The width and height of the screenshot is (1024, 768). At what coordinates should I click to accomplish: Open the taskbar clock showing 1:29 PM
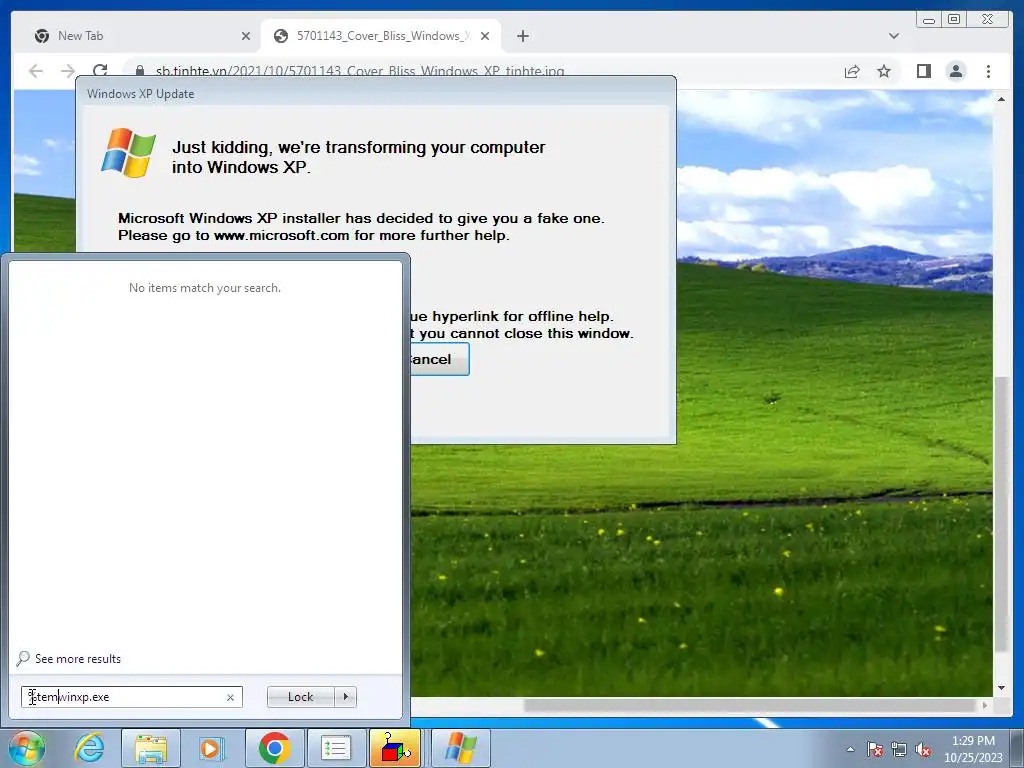(972, 749)
